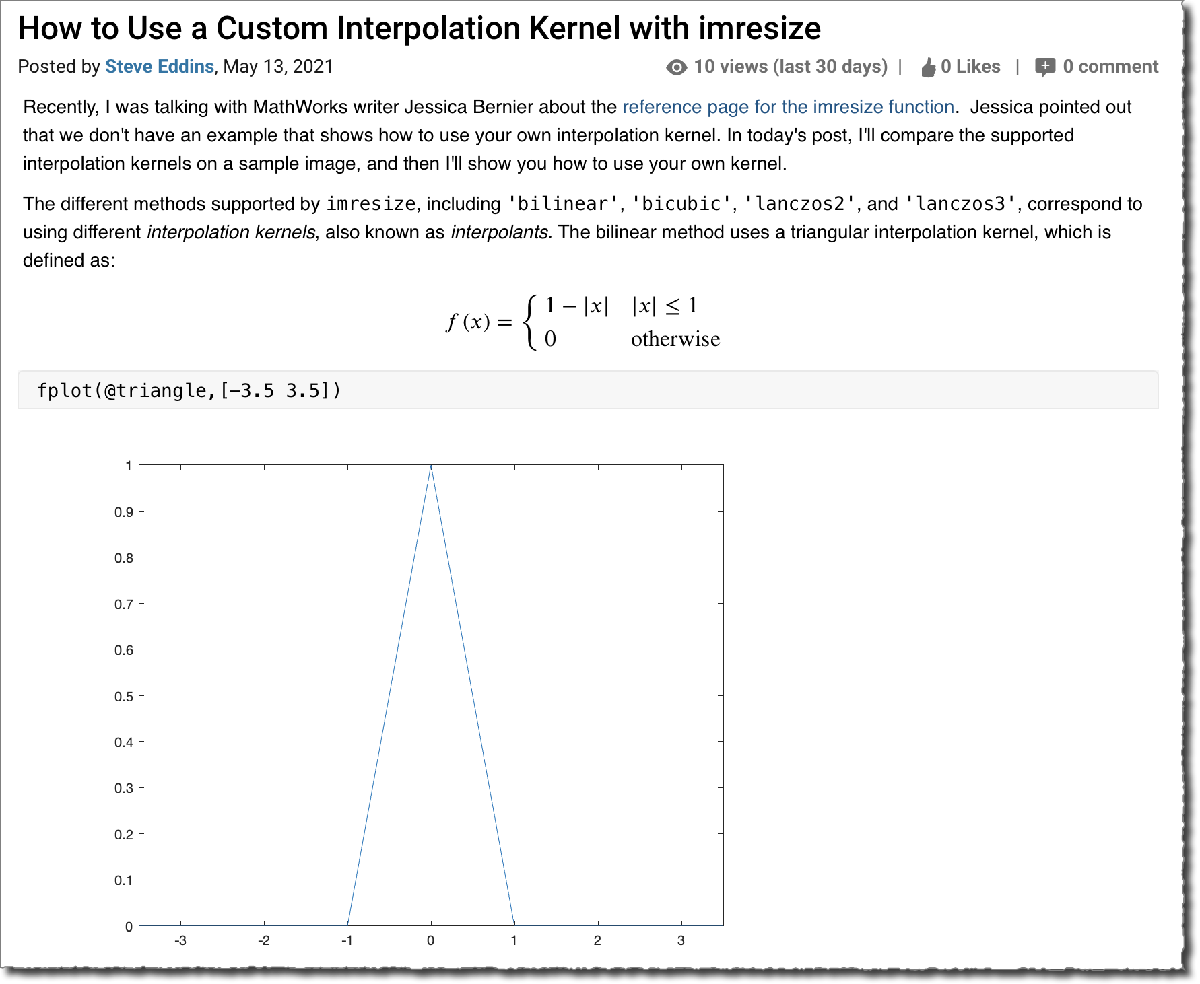The height and width of the screenshot is (984, 1200).
Task: Click the thumbs-up like icon
Action: [x=928, y=68]
